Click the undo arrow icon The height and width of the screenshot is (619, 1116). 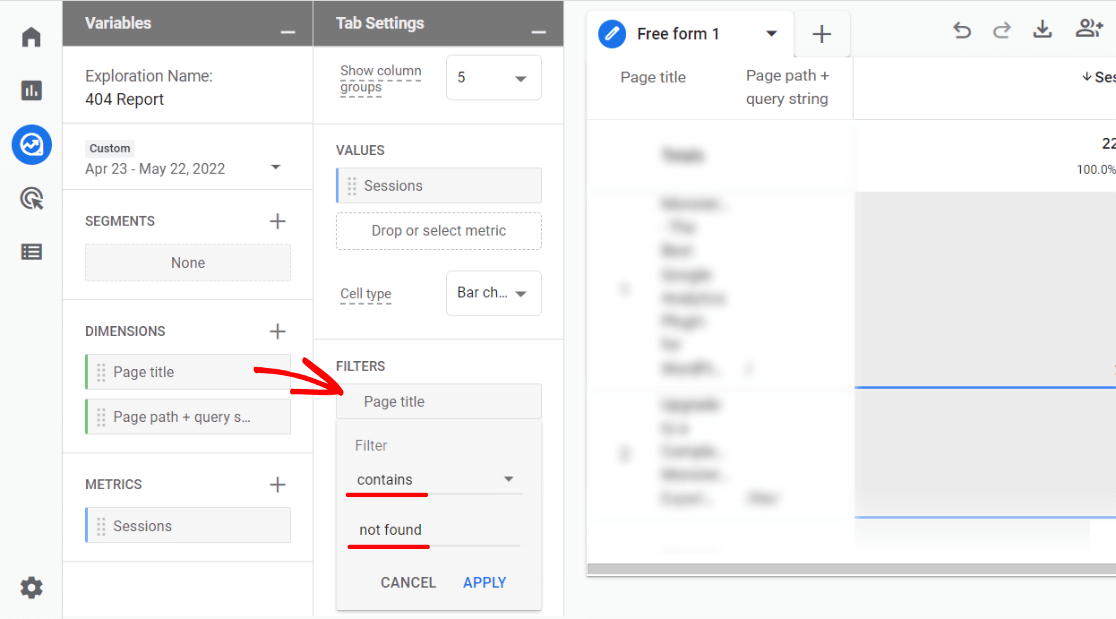point(962,30)
